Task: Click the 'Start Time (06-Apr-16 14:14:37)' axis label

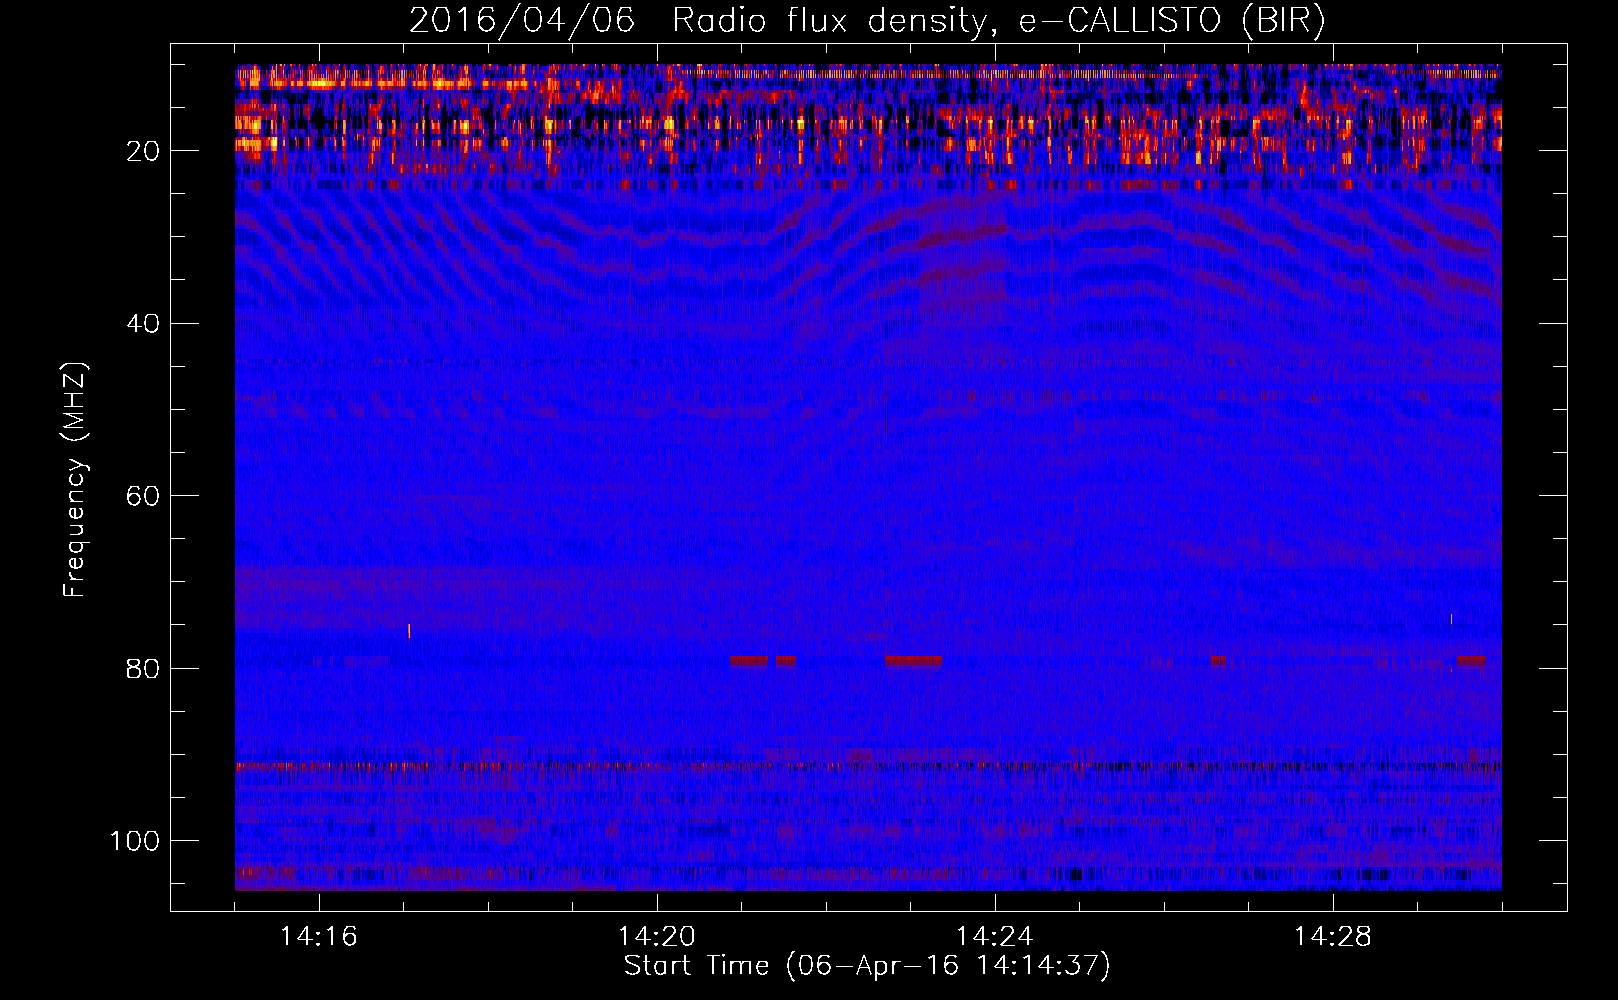Action: tap(867, 966)
